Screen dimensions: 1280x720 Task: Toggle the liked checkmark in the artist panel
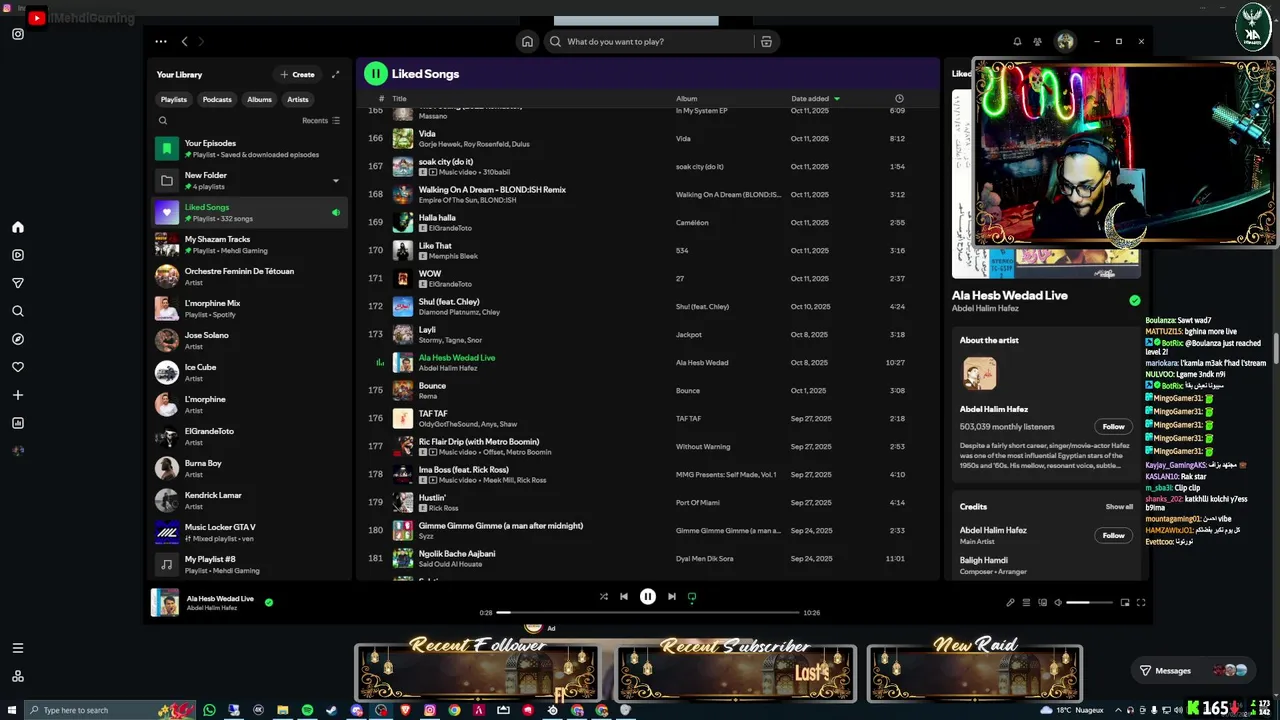pos(1135,300)
